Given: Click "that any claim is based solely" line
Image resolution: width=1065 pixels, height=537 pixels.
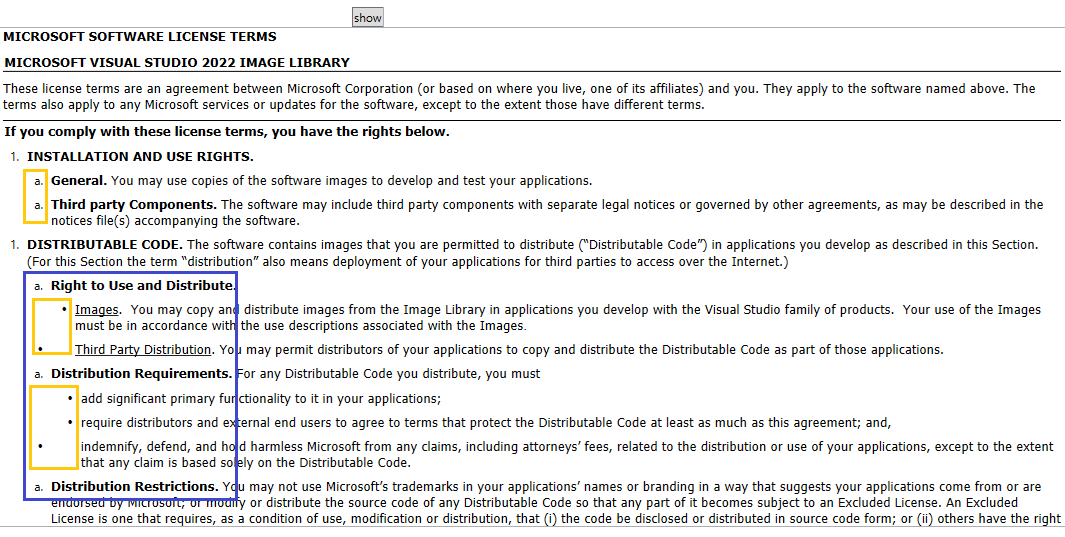Looking at the screenshot, I should [x=246, y=464].
